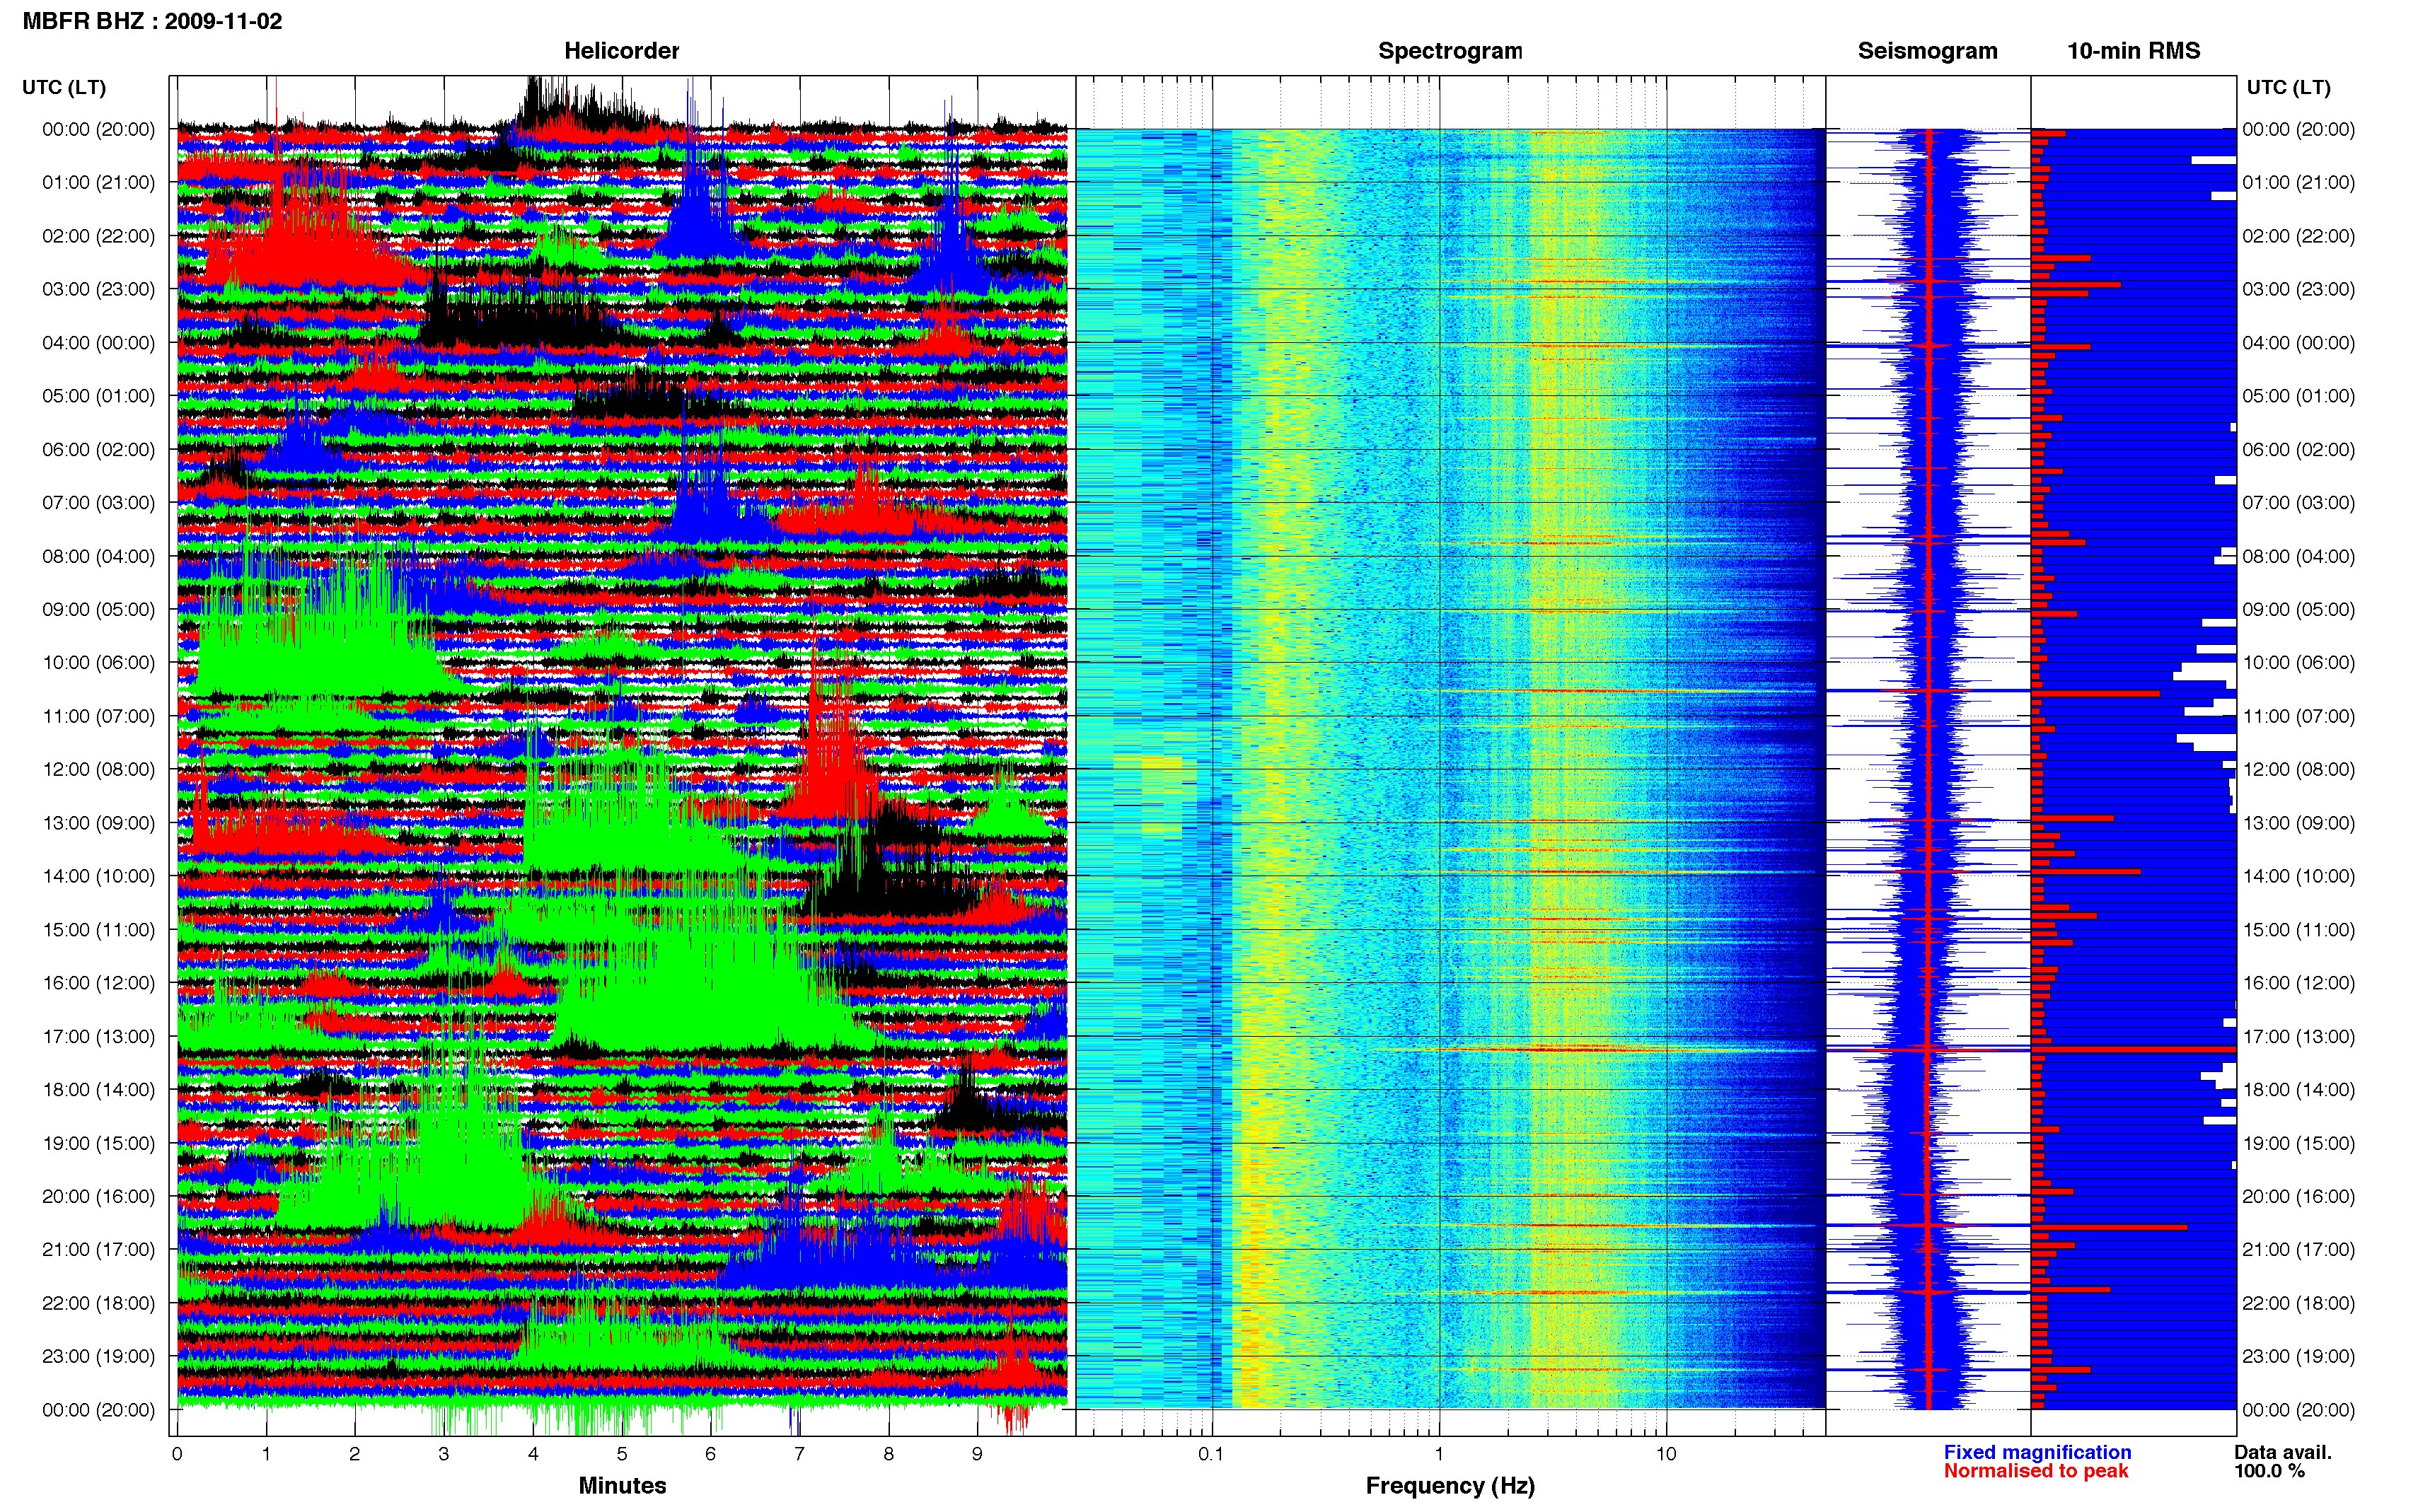Click left time label 17:00 (13:00)
Image resolution: width=2418 pixels, height=1512 pixels.
pos(98,1036)
